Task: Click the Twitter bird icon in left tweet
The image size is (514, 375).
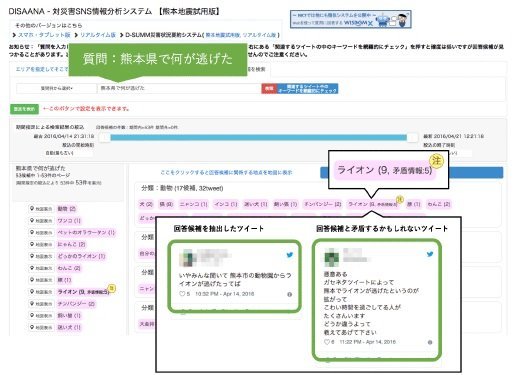Action: [290, 255]
